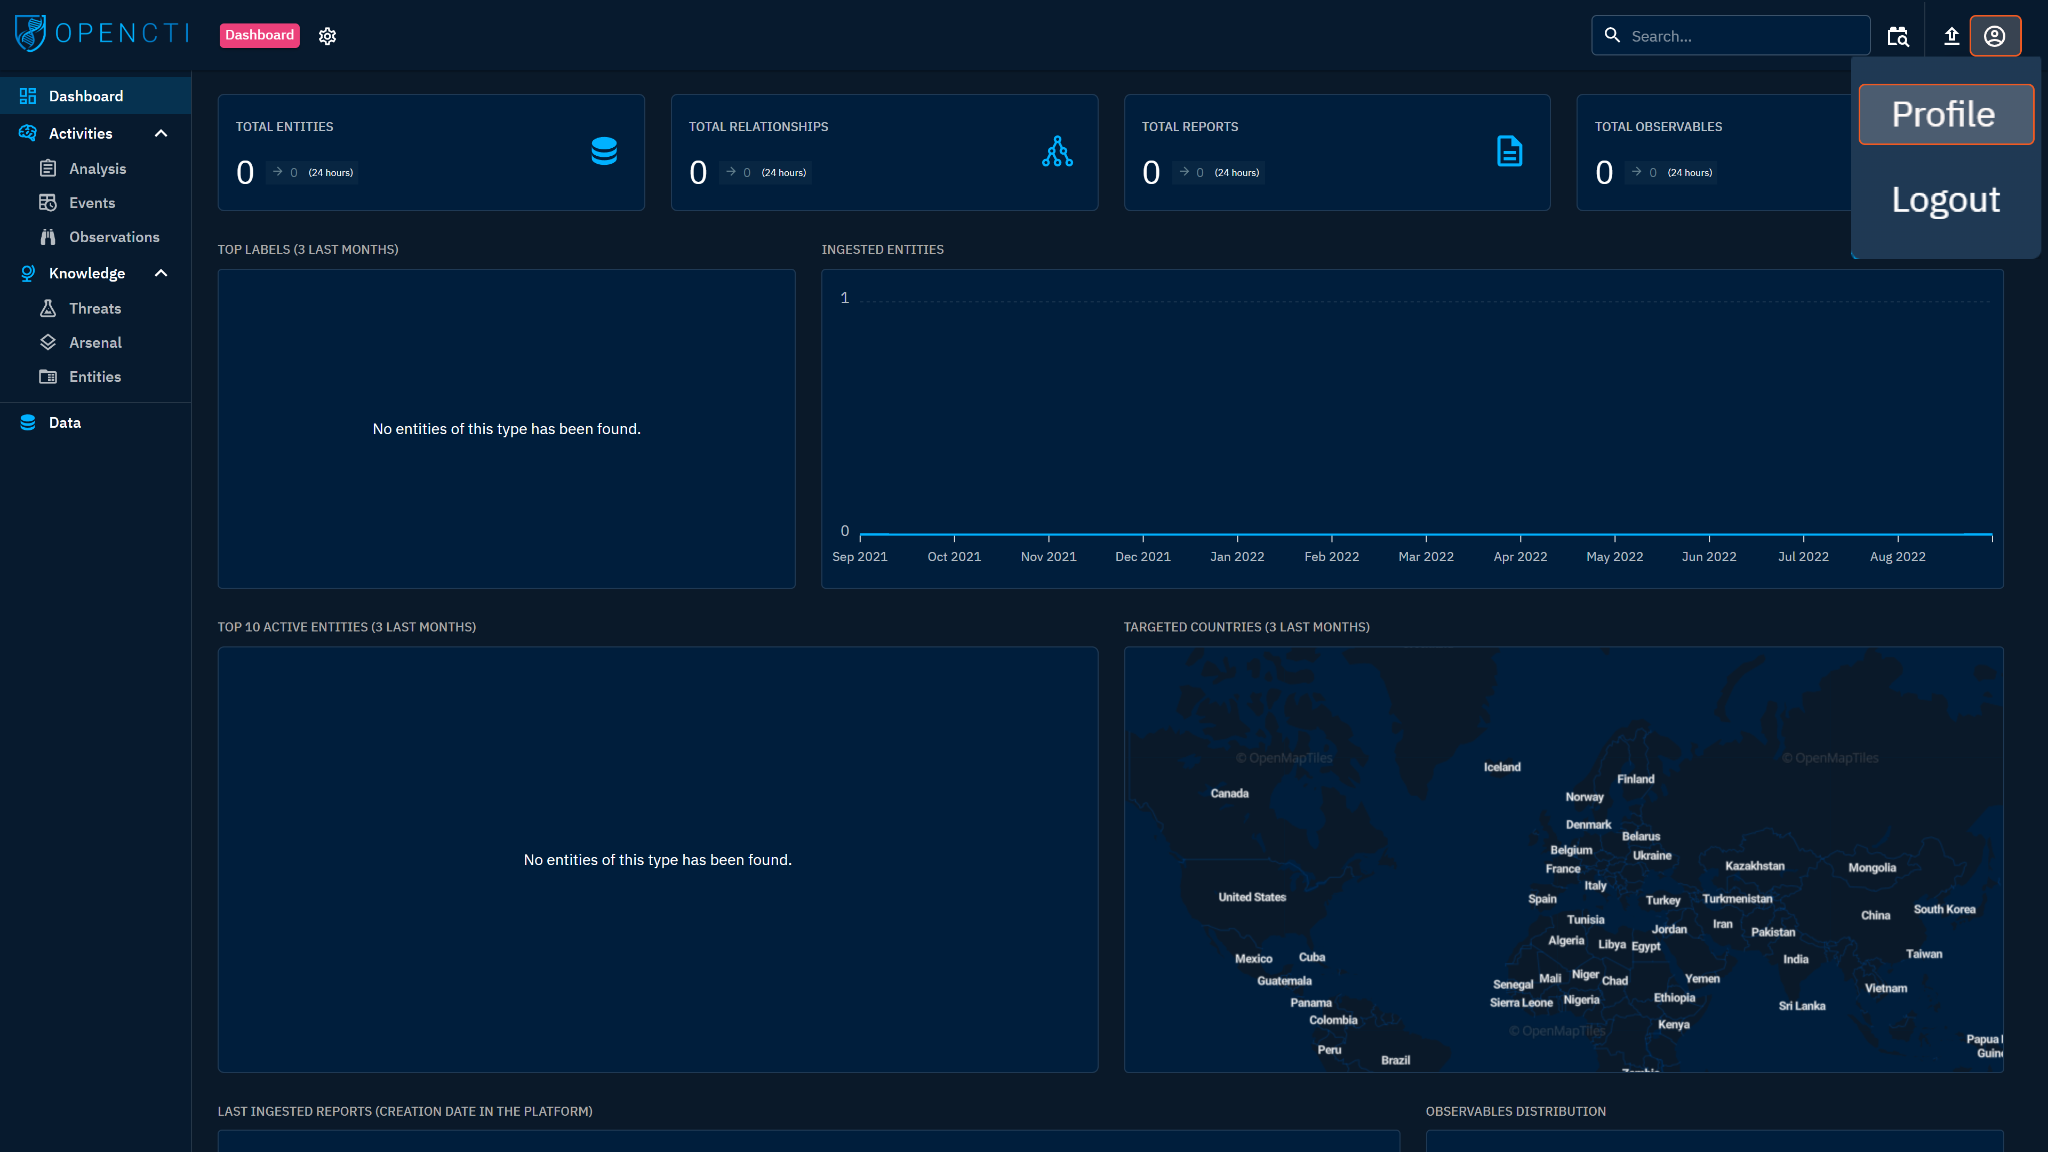Select Profile from the user menu
The image size is (2048, 1152).
click(x=1944, y=114)
